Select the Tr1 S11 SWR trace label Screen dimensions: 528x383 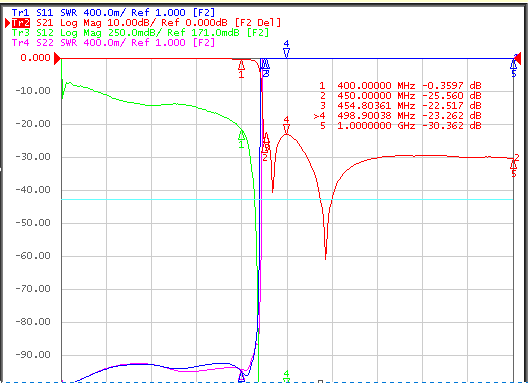(x=113, y=13)
